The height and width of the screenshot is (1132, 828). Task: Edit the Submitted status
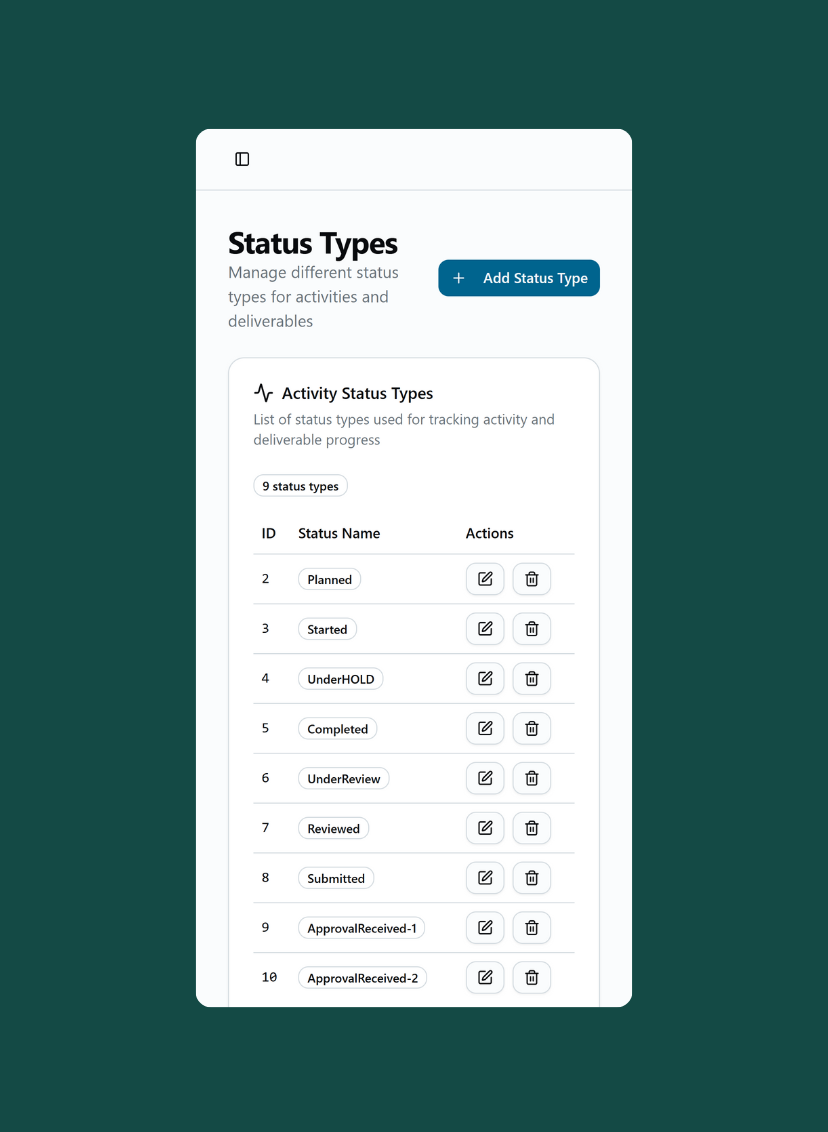[485, 878]
